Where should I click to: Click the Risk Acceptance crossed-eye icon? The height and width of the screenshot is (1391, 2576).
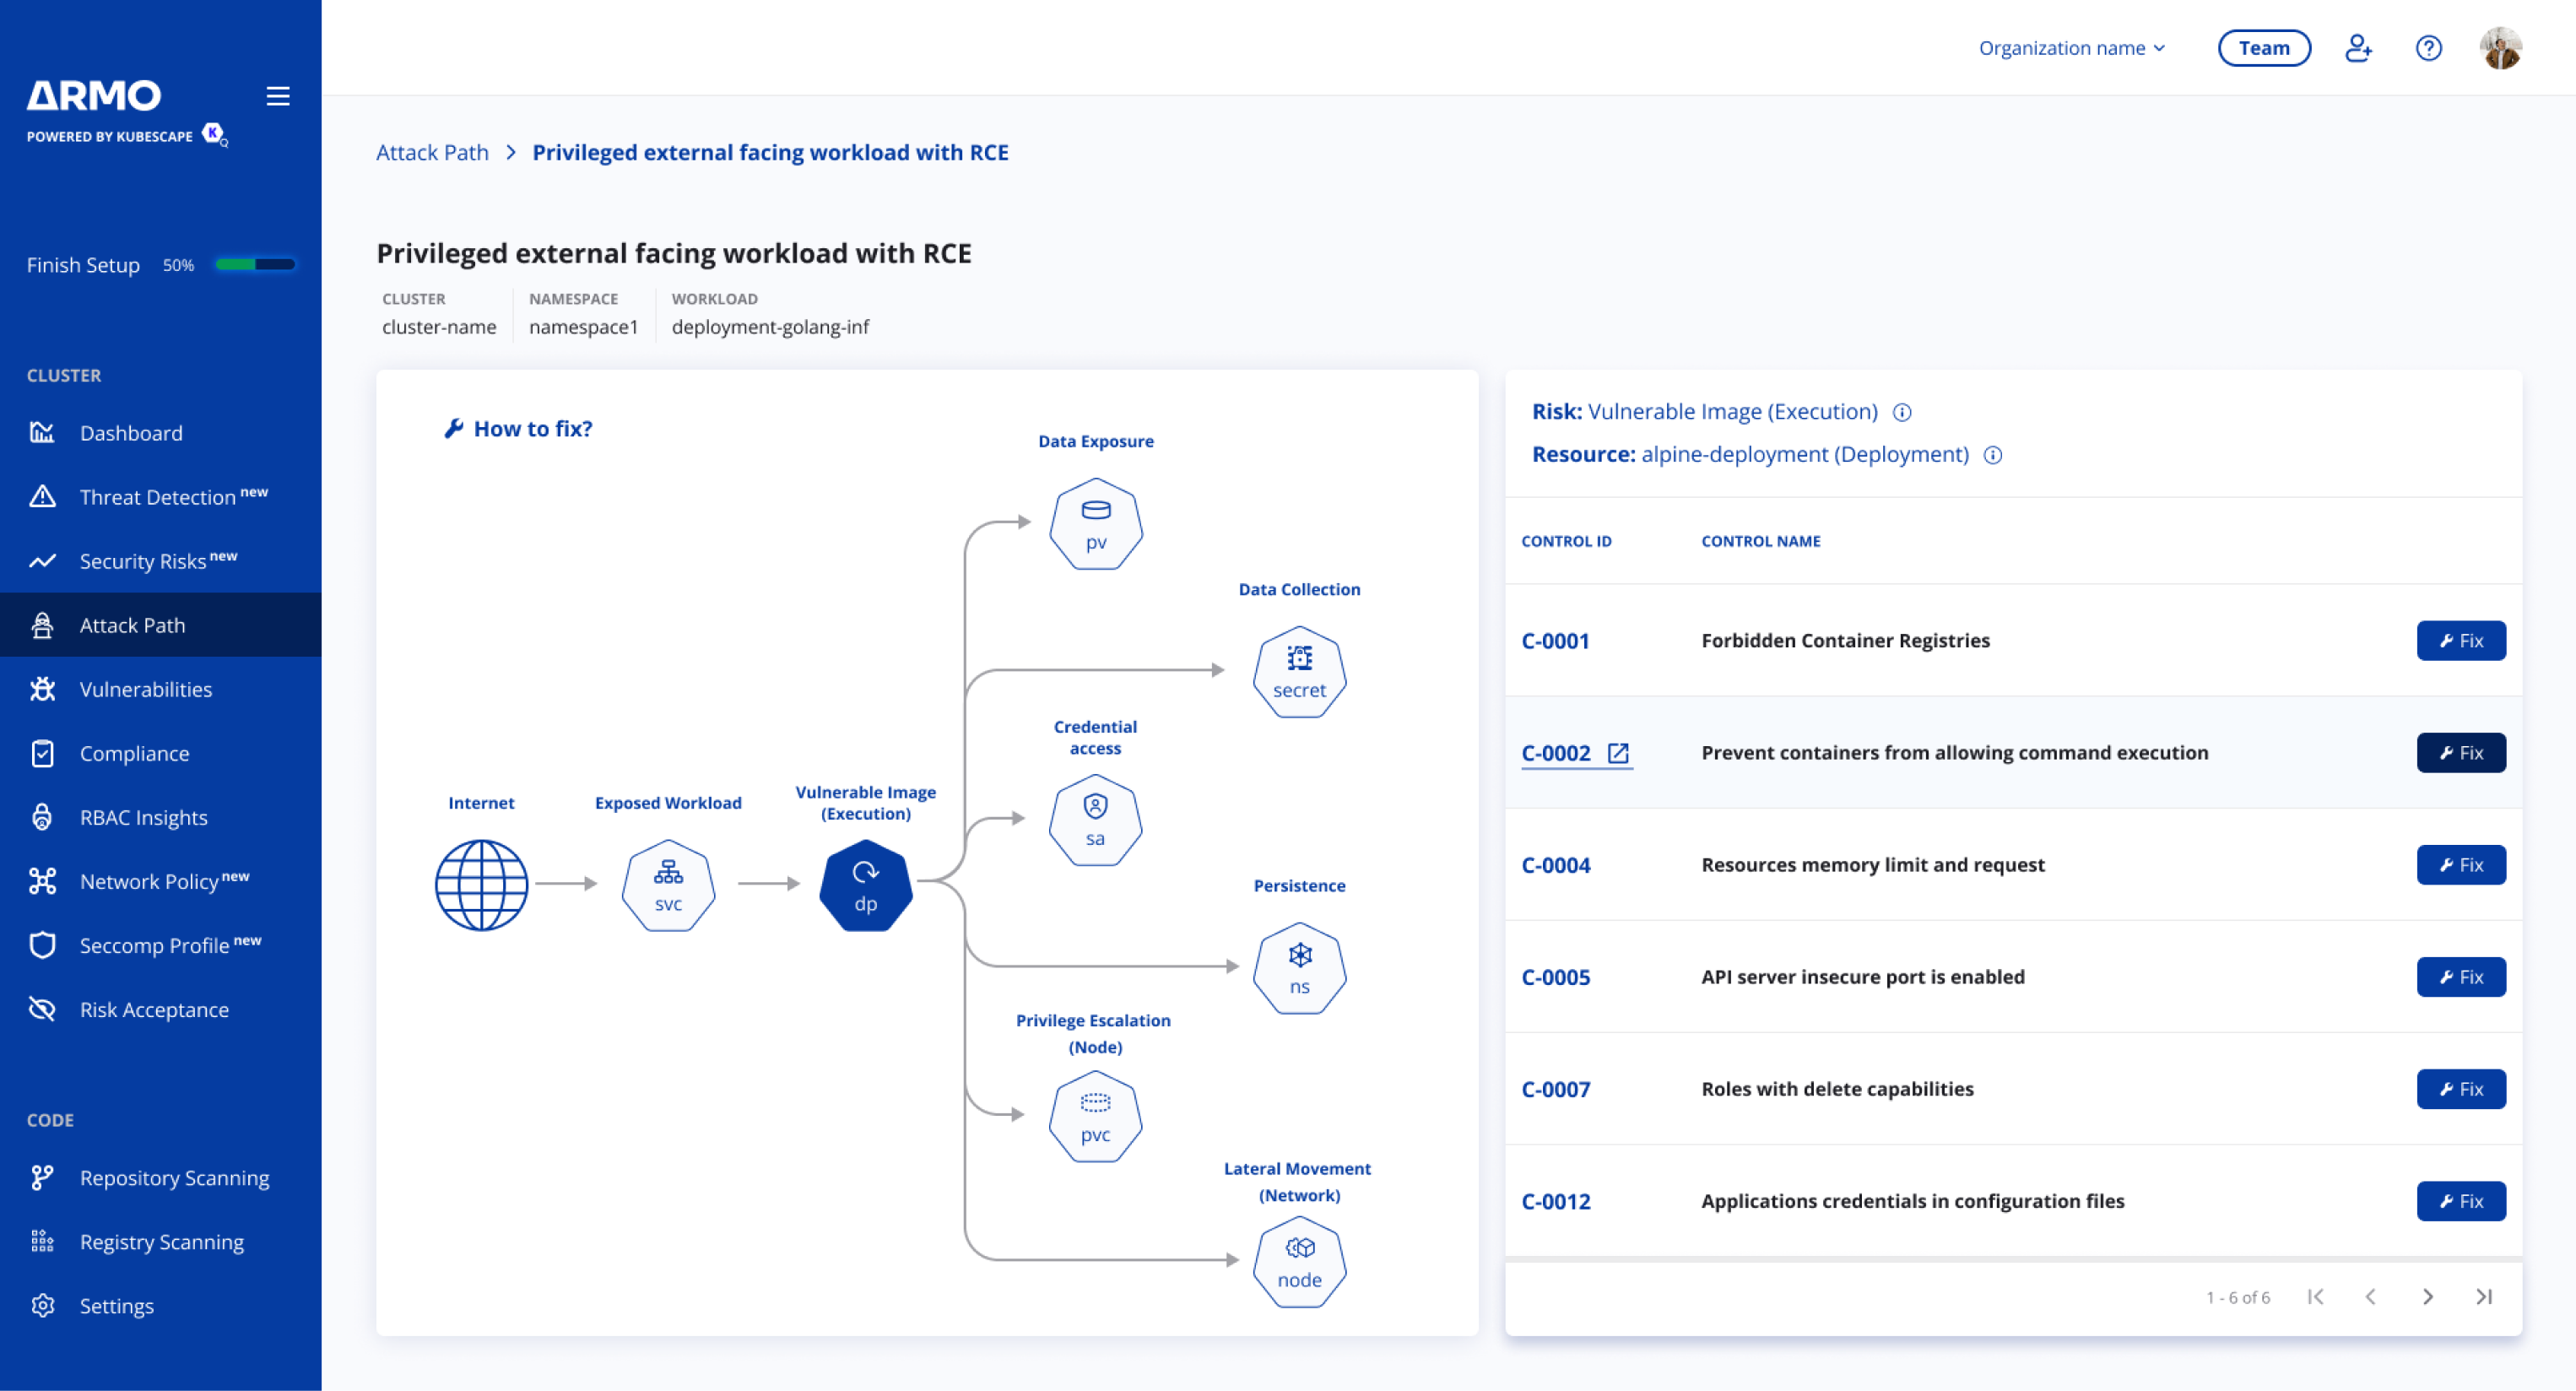(42, 1009)
